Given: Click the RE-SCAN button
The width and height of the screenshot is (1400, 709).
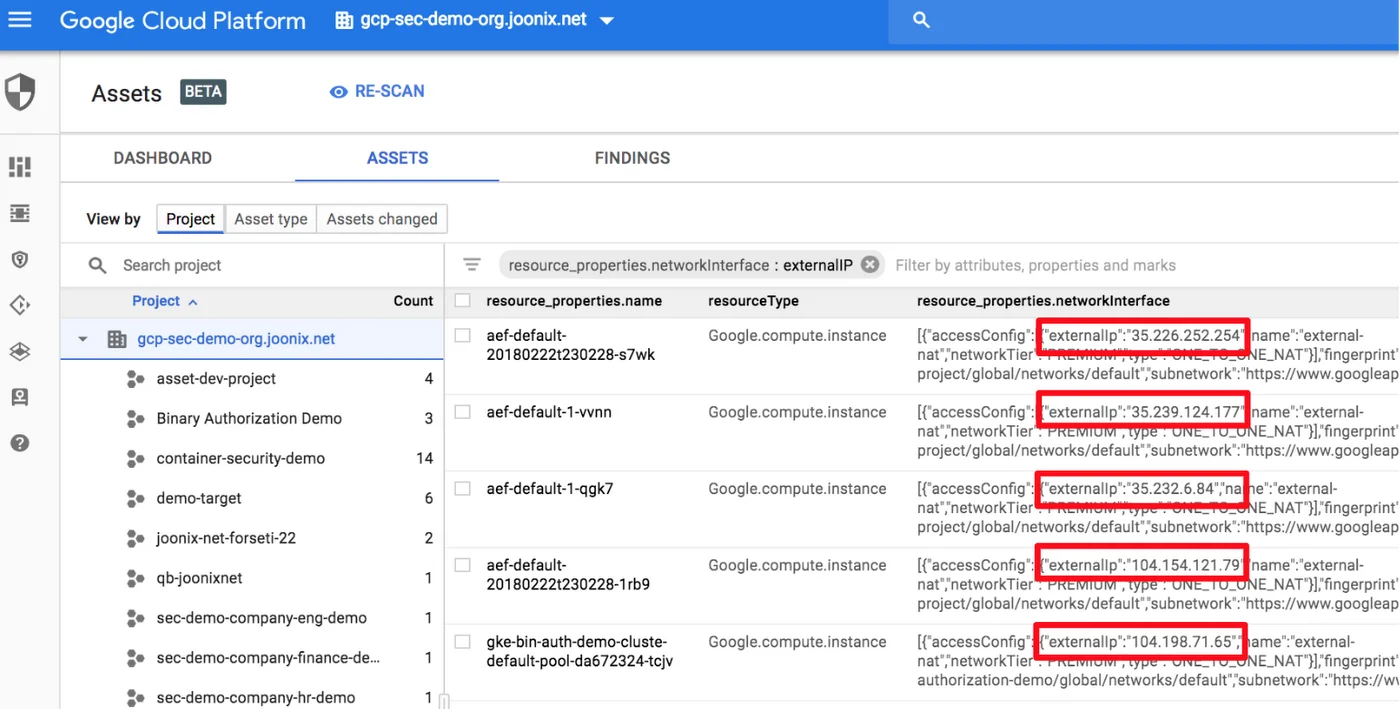Looking at the screenshot, I should (377, 90).
